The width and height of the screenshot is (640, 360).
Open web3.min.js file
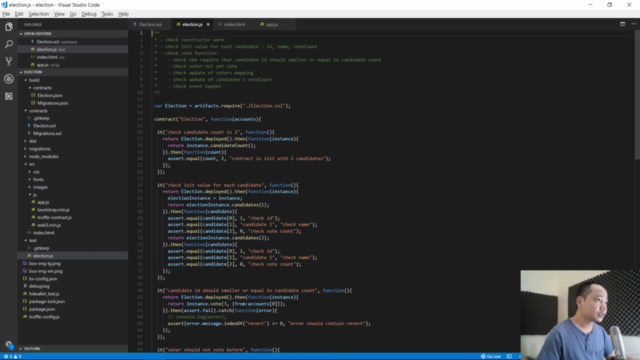(x=73, y=225)
